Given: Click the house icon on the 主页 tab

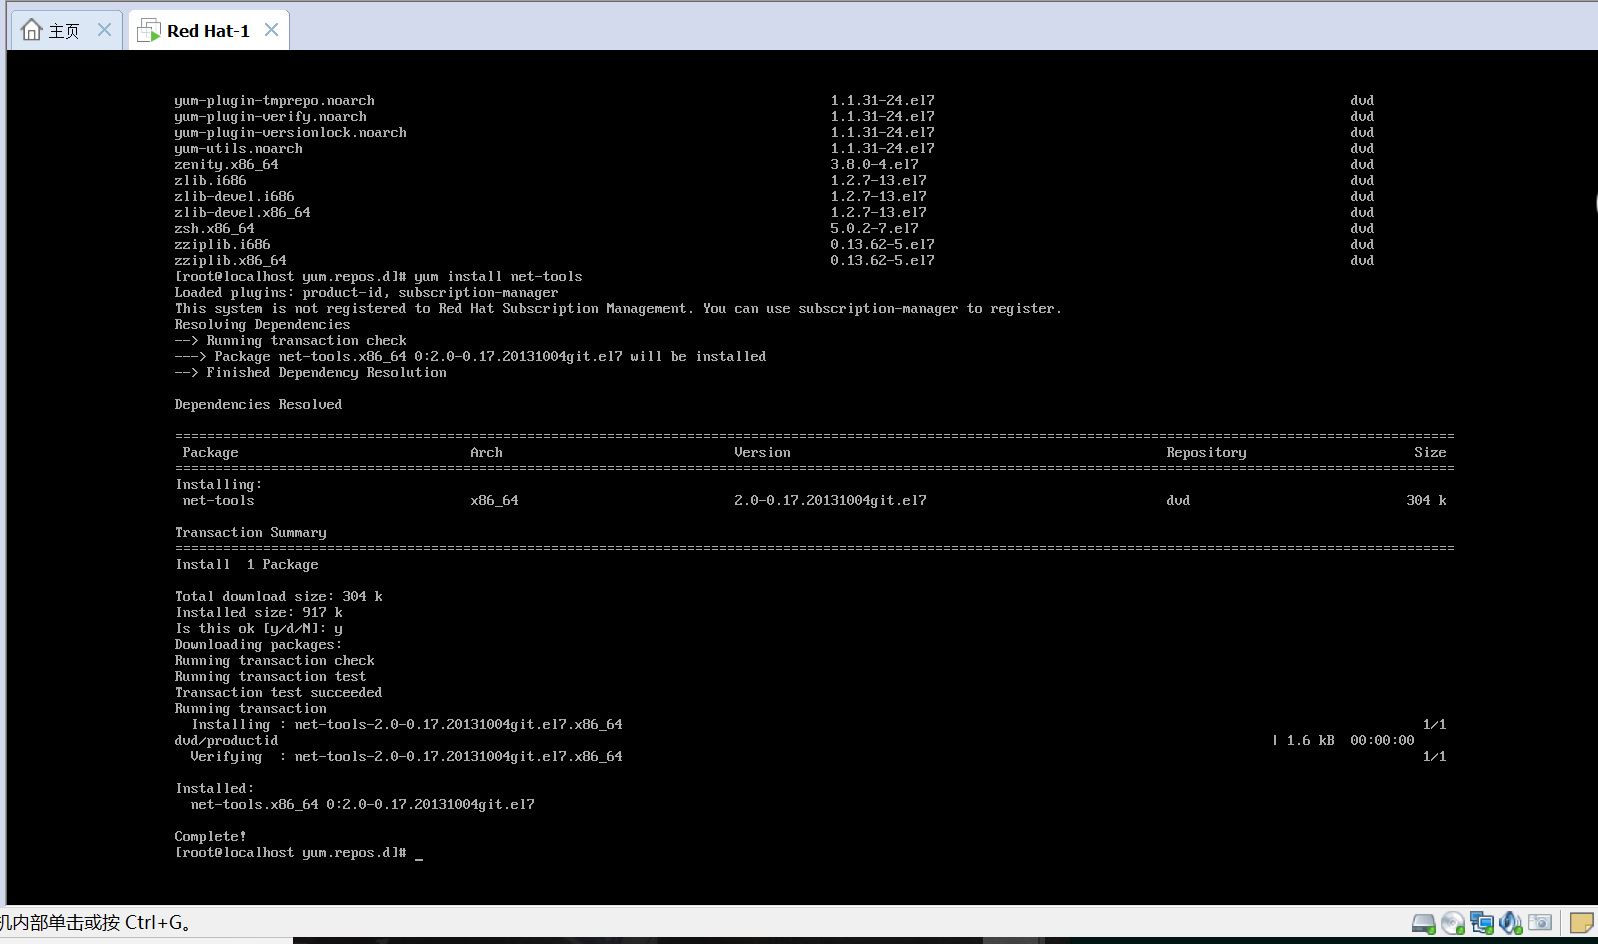Looking at the screenshot, I should coord(32,31).
